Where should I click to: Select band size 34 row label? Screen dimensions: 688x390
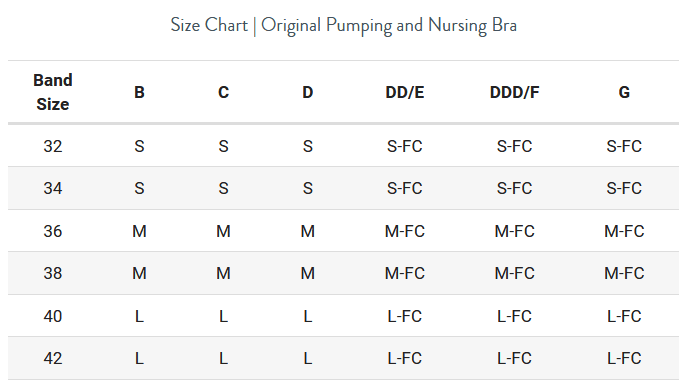pyautogui.click(x=53, y=188)
